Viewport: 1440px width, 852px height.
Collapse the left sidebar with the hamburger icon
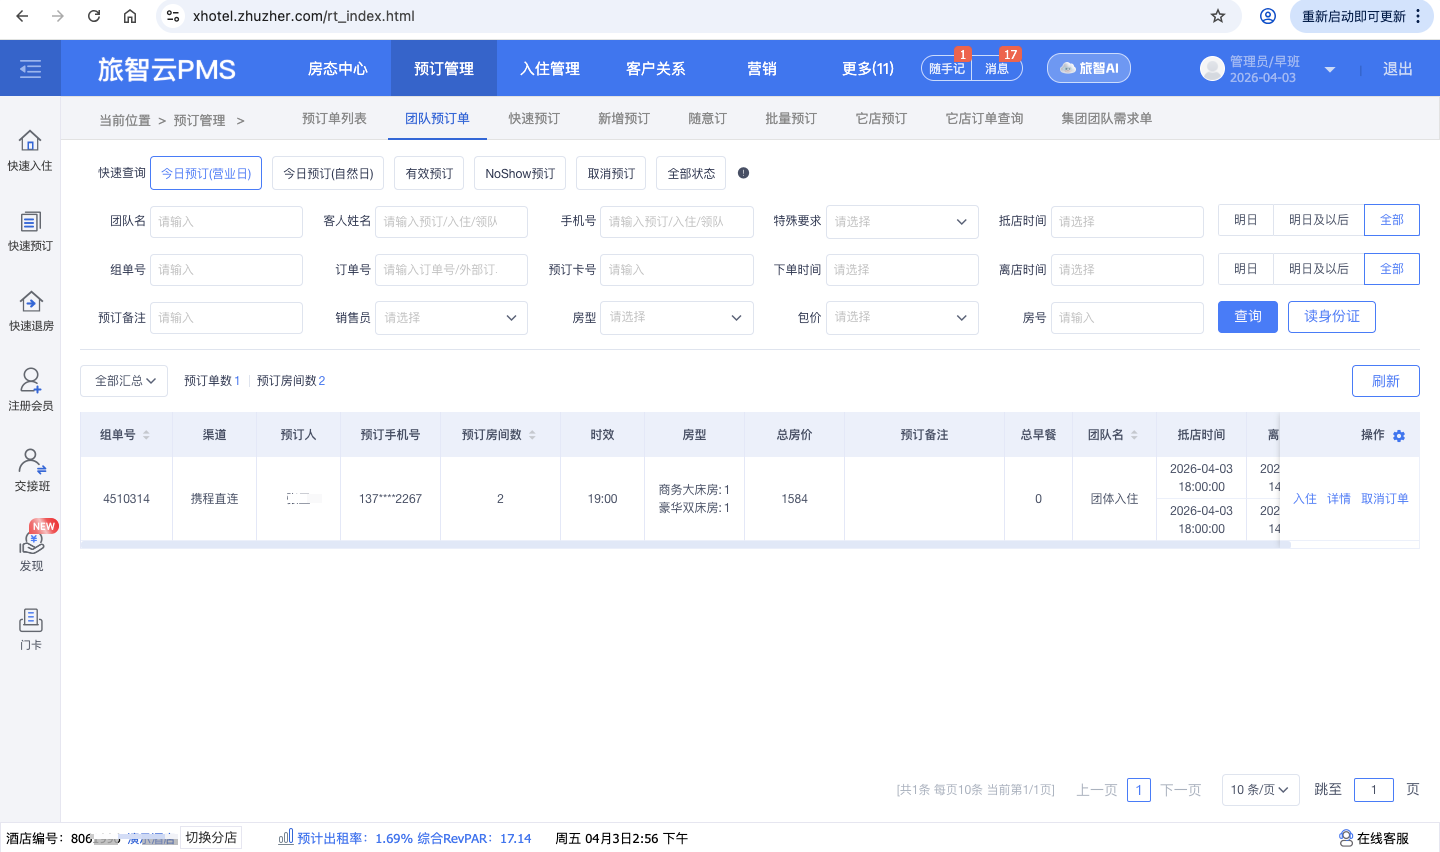tap(30, 68)
